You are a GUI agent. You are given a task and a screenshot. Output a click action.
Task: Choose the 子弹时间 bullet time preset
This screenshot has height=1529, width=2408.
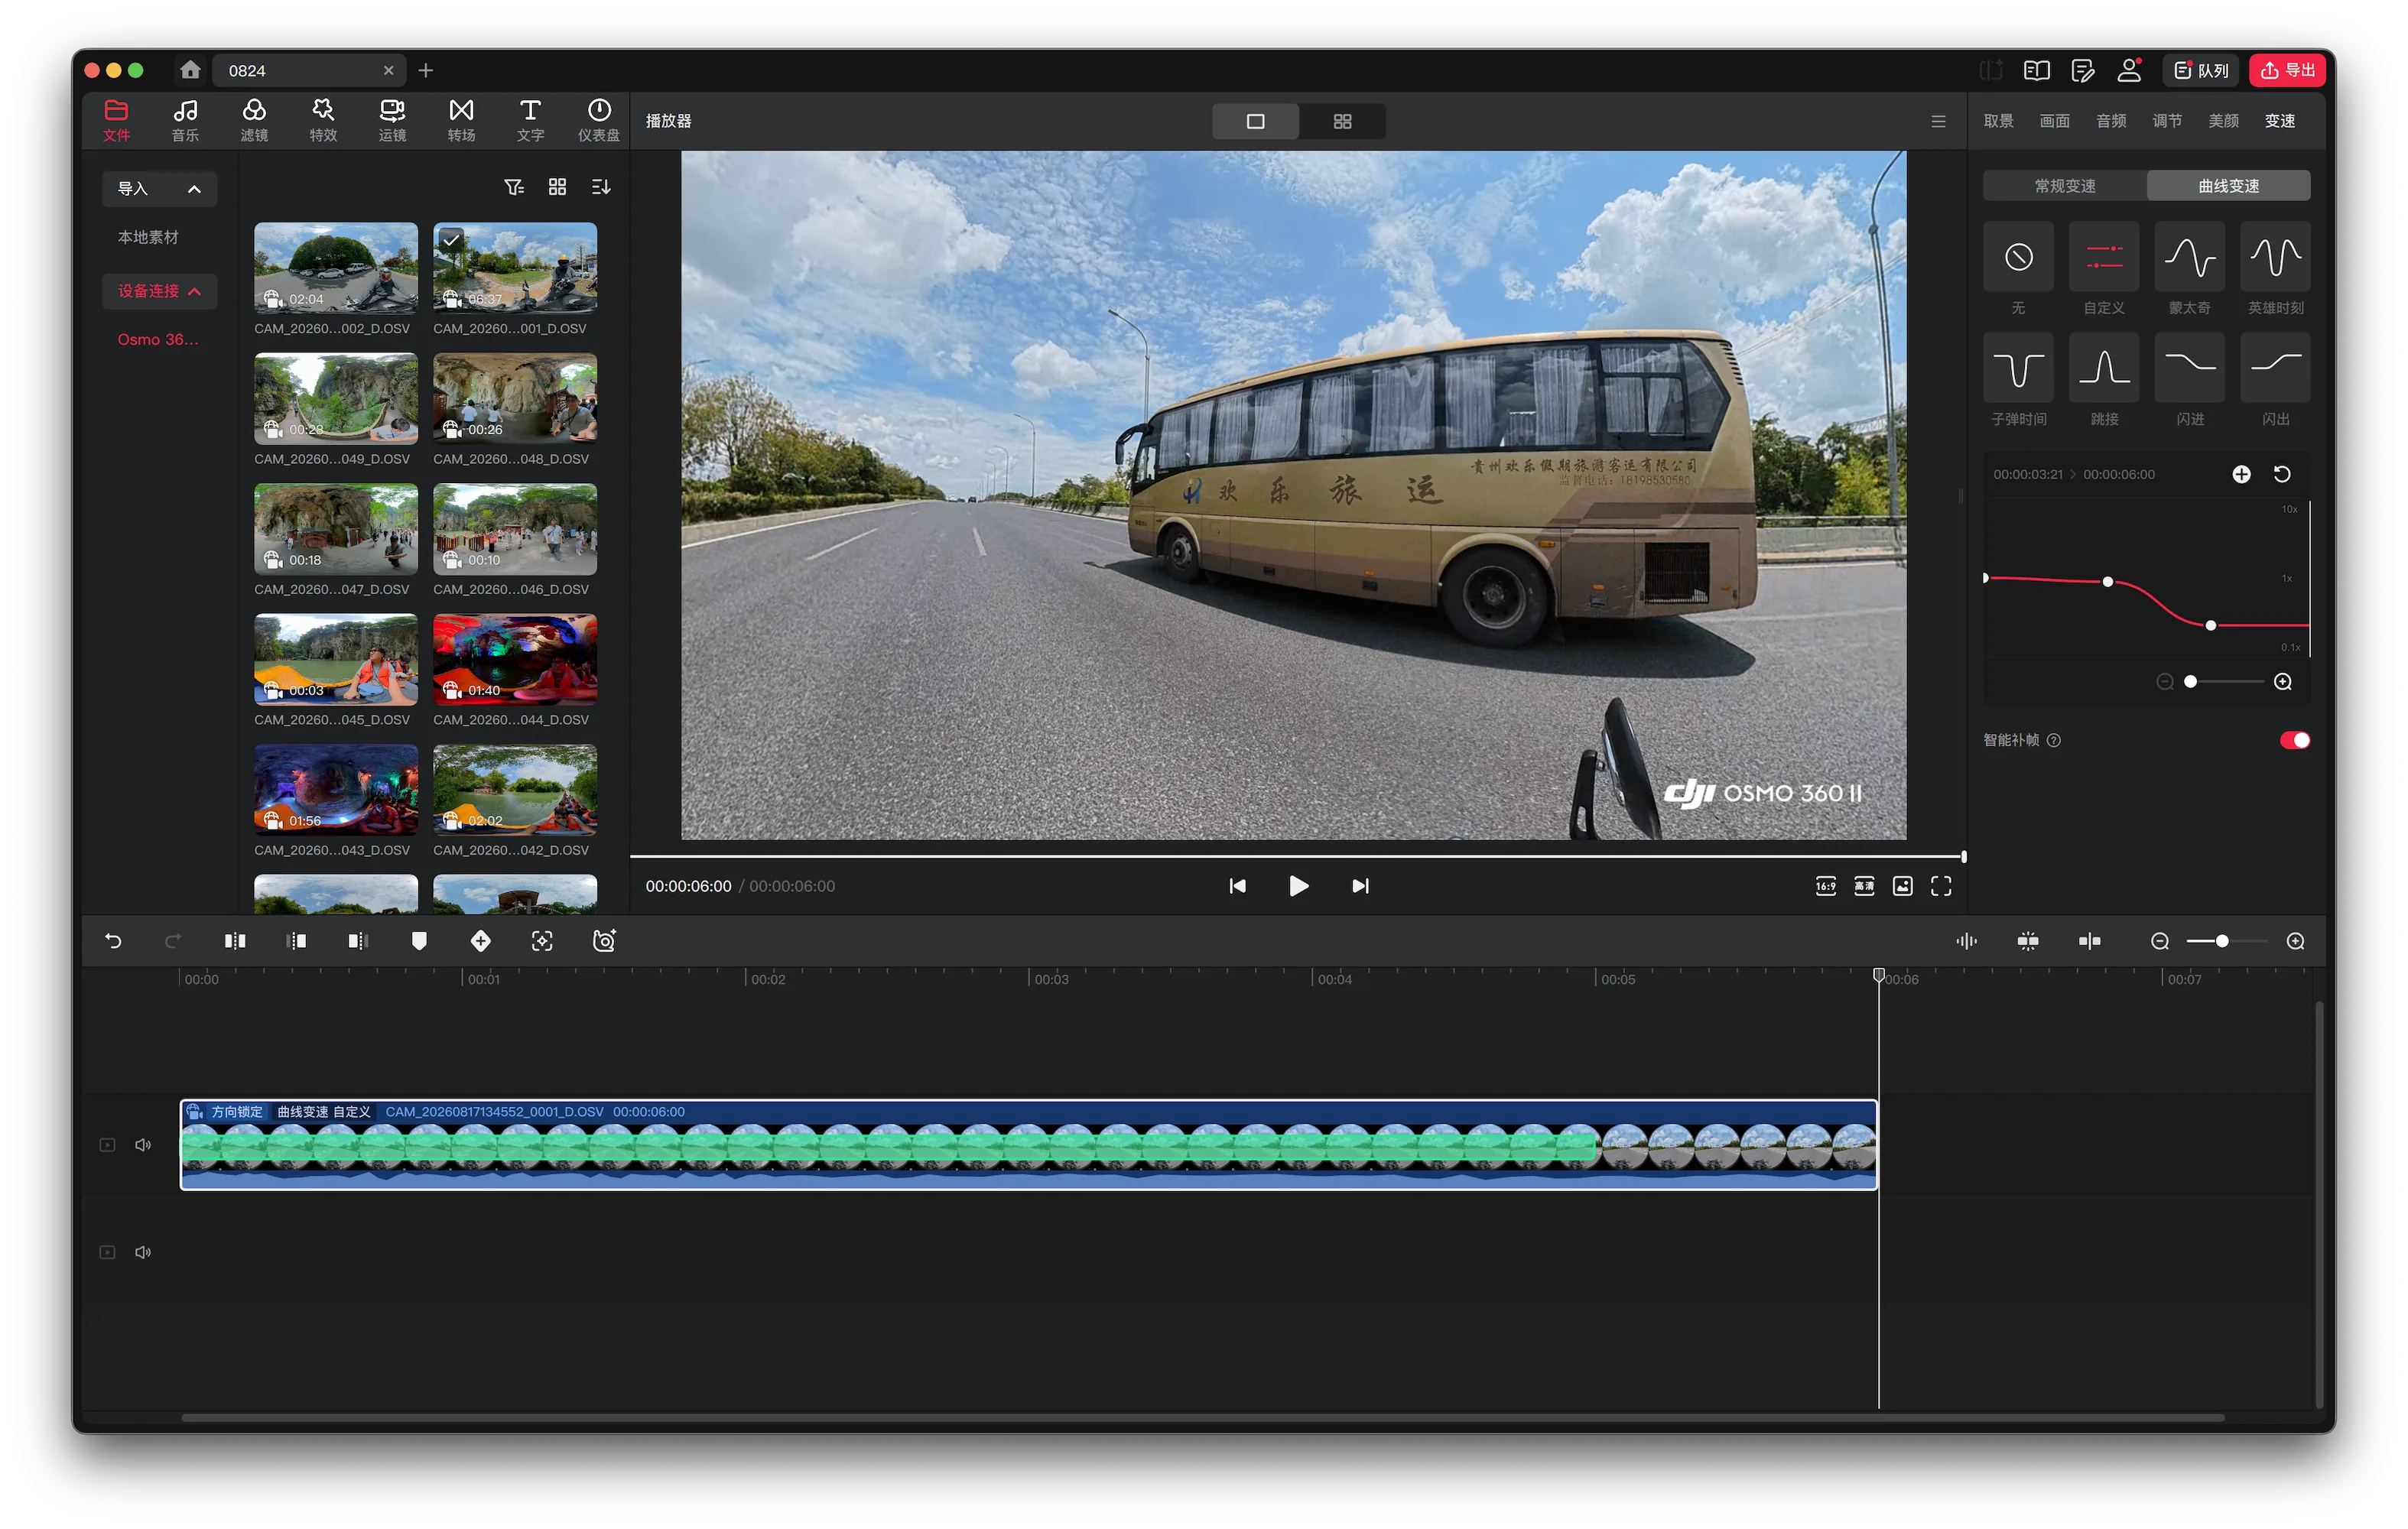2018,368
